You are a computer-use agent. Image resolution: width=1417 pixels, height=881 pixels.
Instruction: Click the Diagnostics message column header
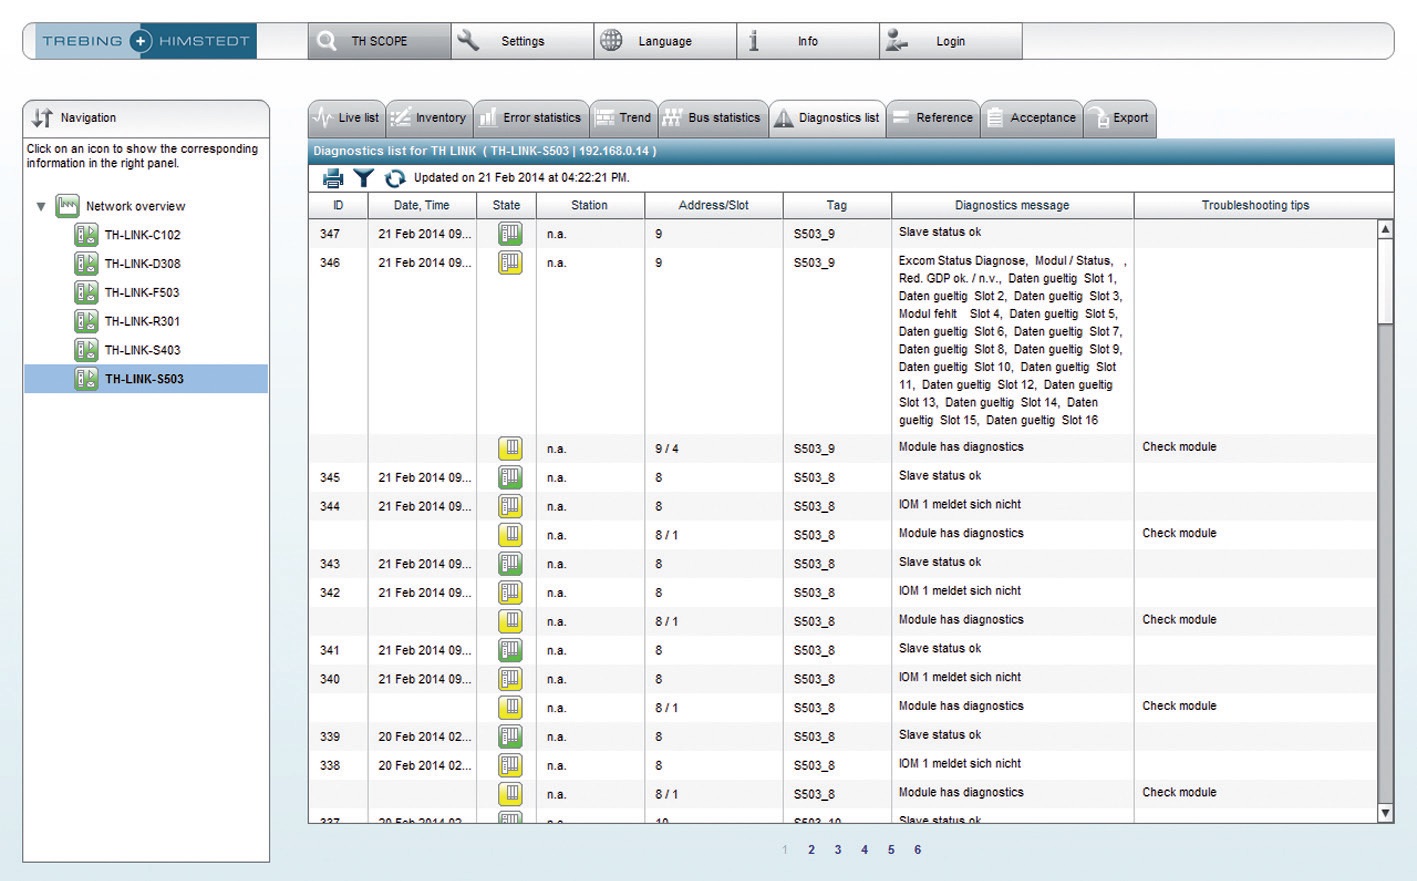click(1012, 205)
